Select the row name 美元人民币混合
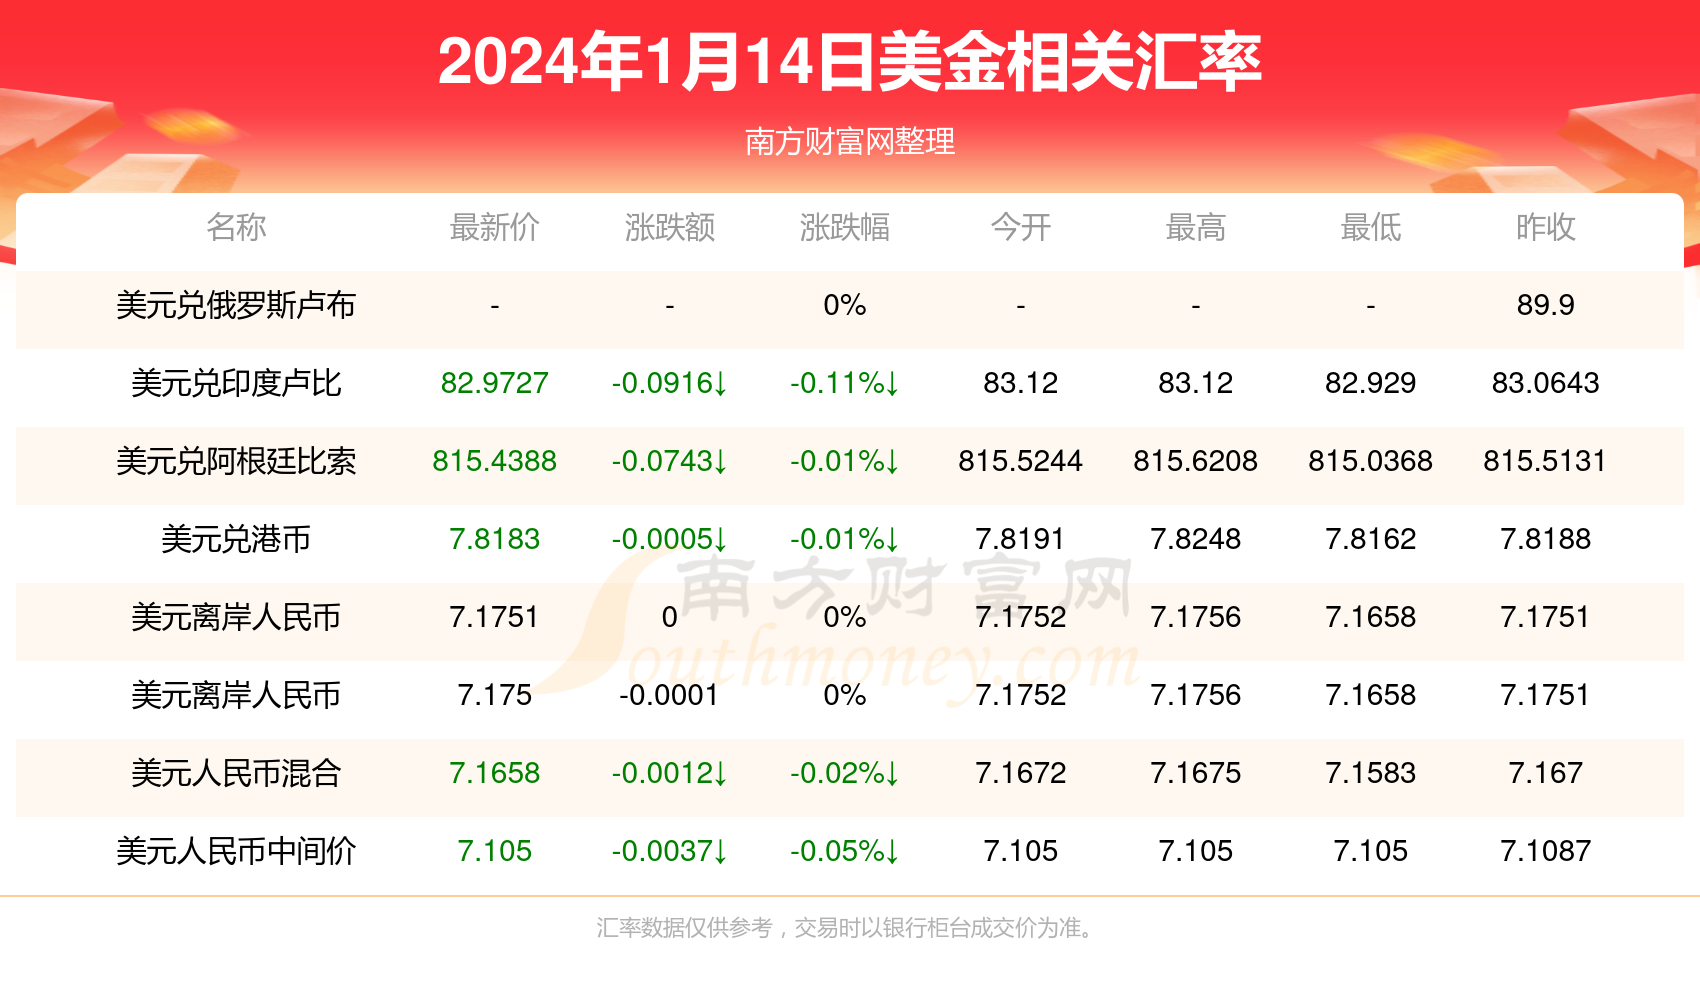The height and width of the screenshot is (1000, 1700). [236, 773]
